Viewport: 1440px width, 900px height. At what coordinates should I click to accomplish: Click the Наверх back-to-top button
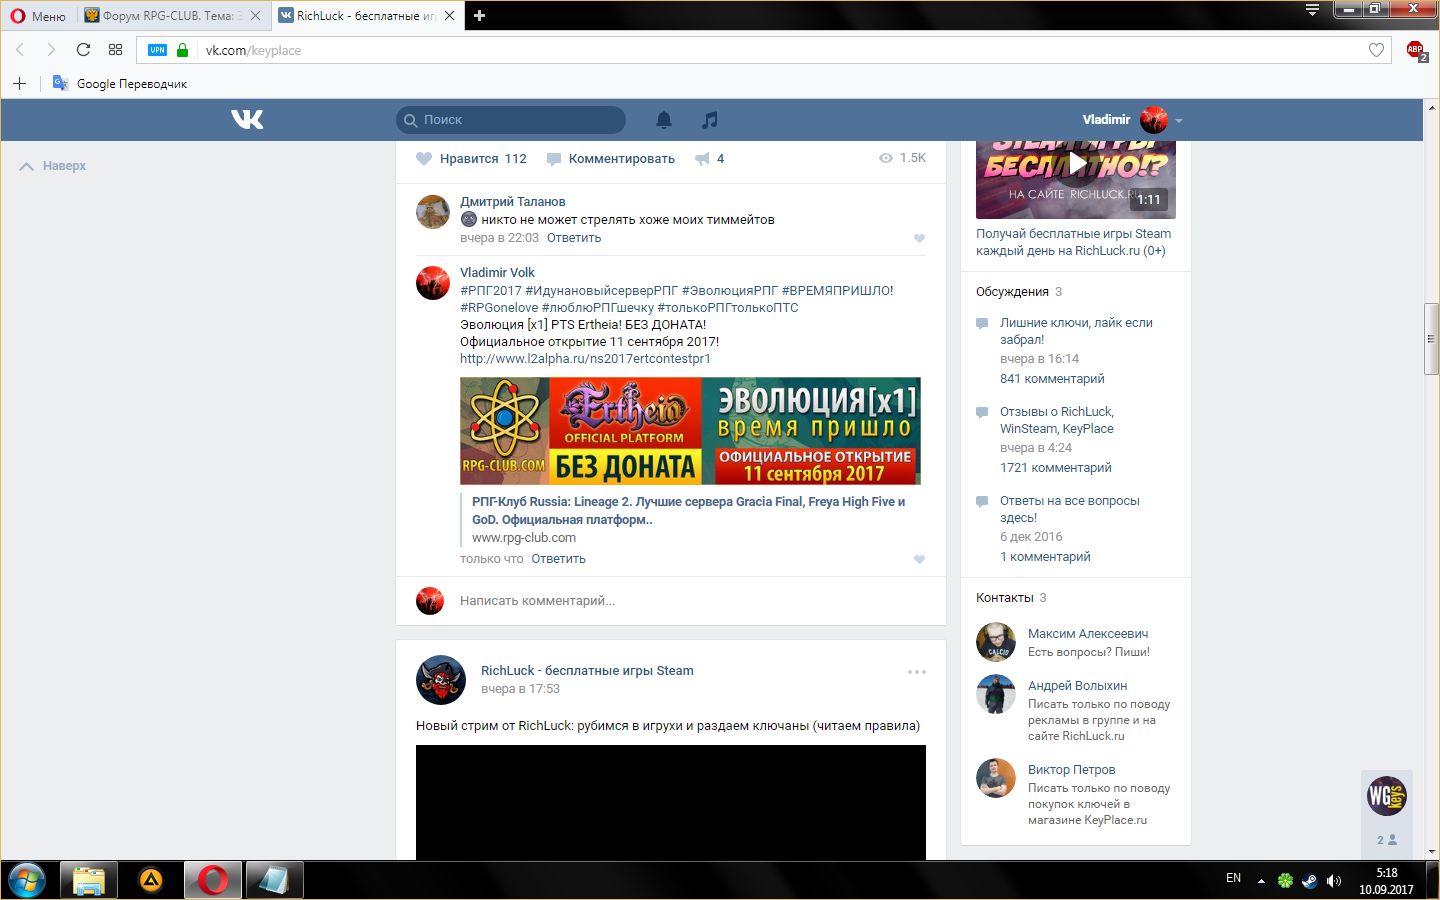pyautogui.click(x=53, y=166)
